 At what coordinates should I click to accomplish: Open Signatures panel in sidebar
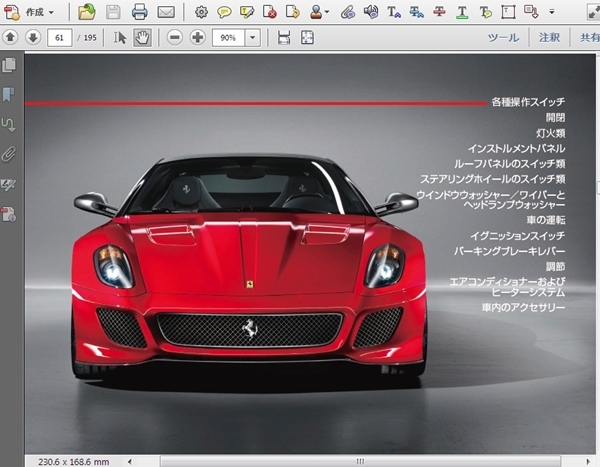(x=8, y=185)
